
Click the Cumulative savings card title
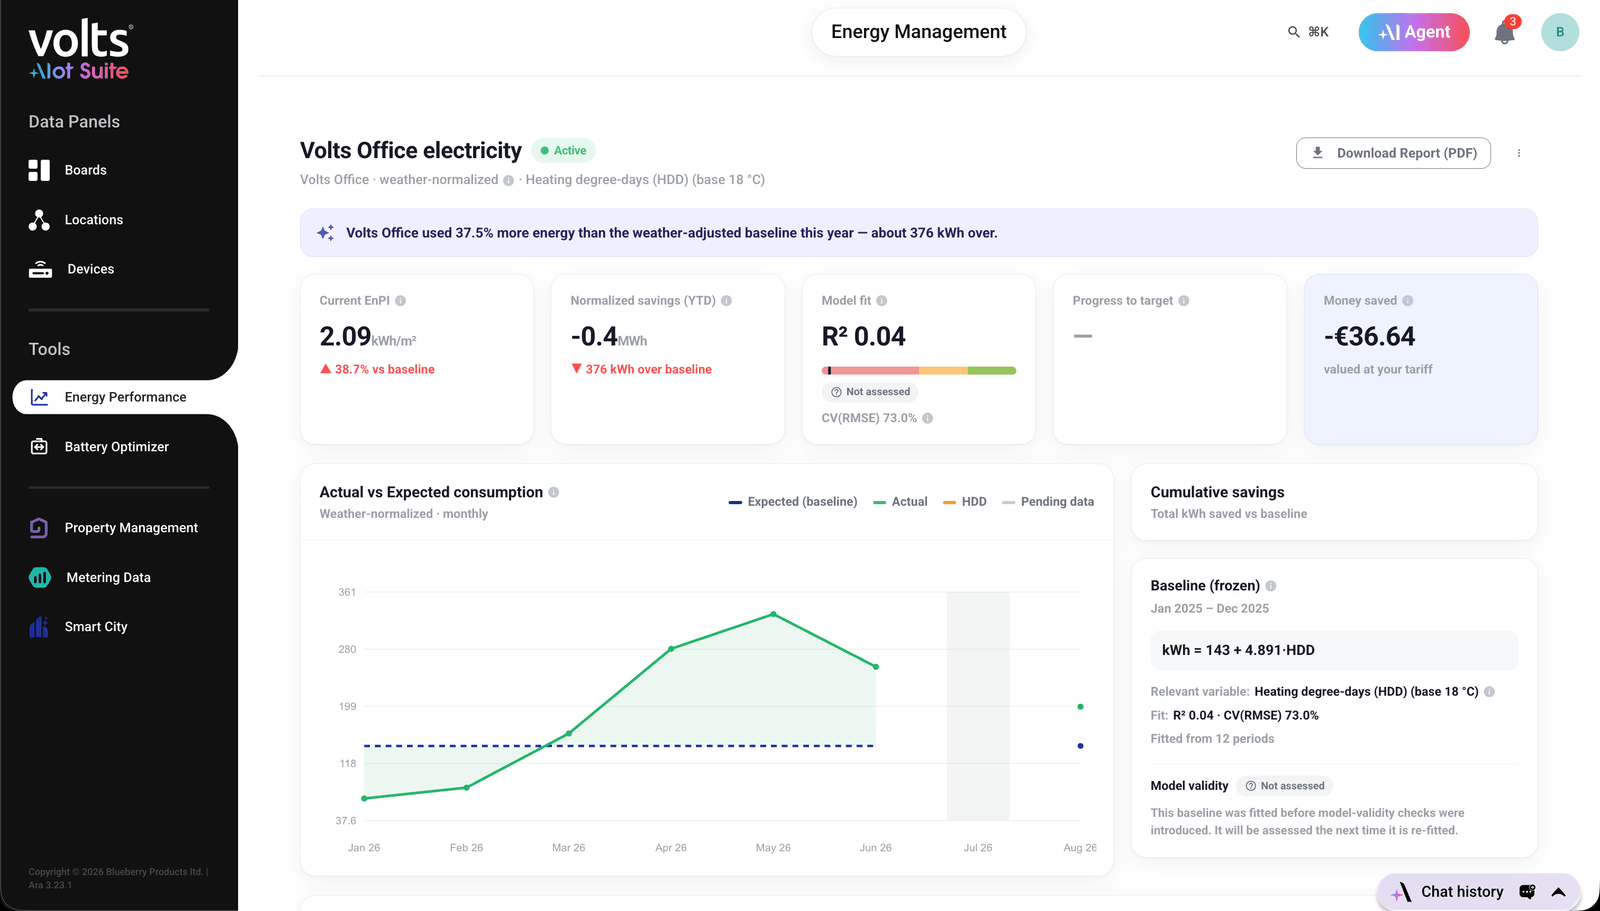[1217, 492]
